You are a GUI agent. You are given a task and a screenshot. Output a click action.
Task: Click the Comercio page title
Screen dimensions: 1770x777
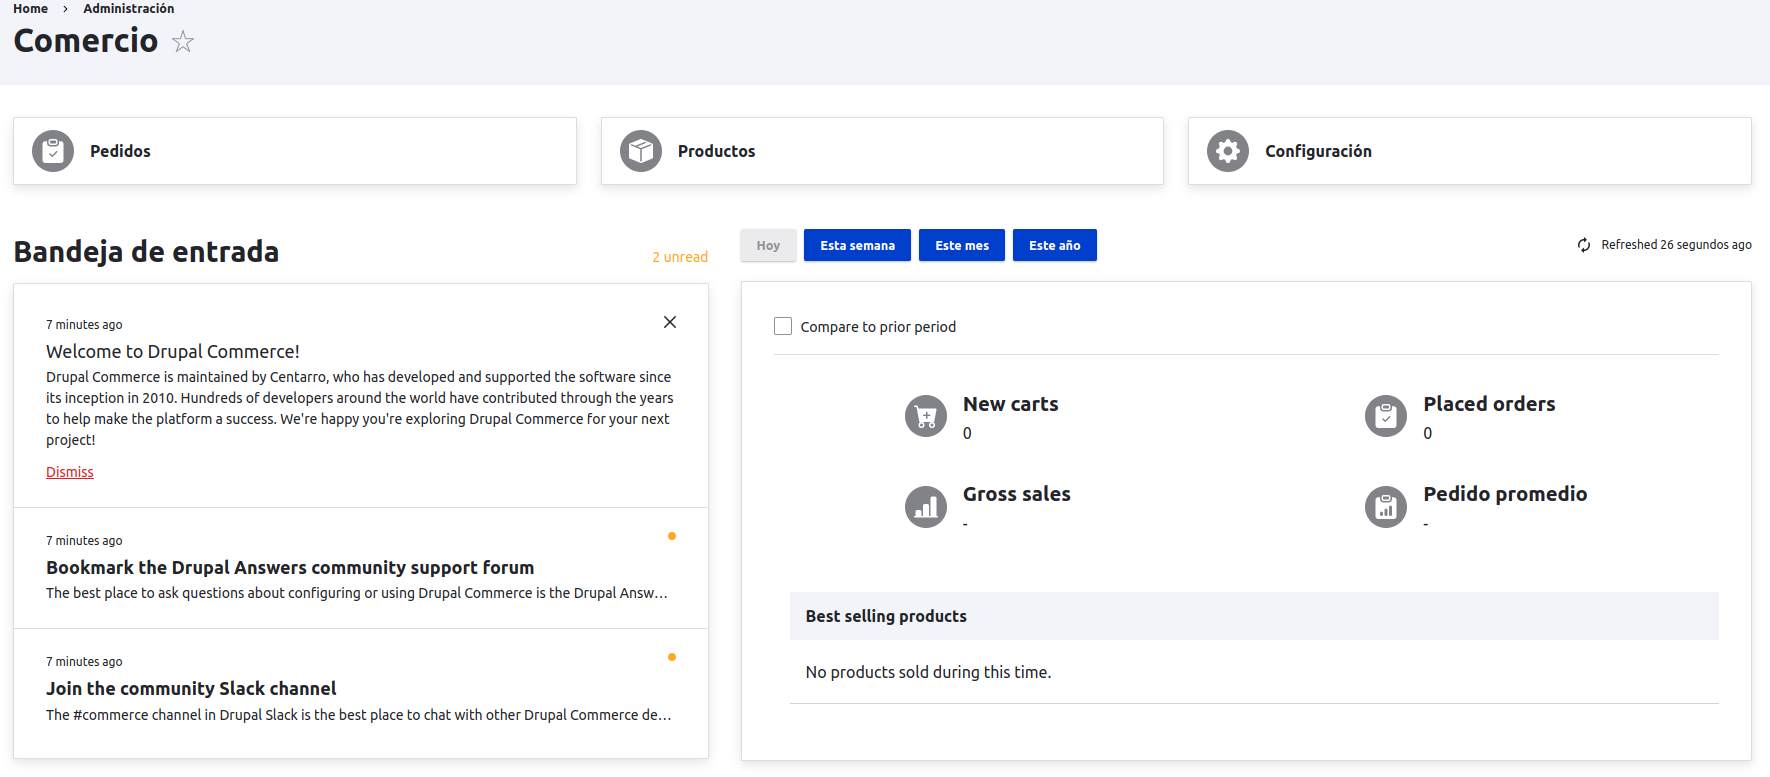click(x=86, y=41)
